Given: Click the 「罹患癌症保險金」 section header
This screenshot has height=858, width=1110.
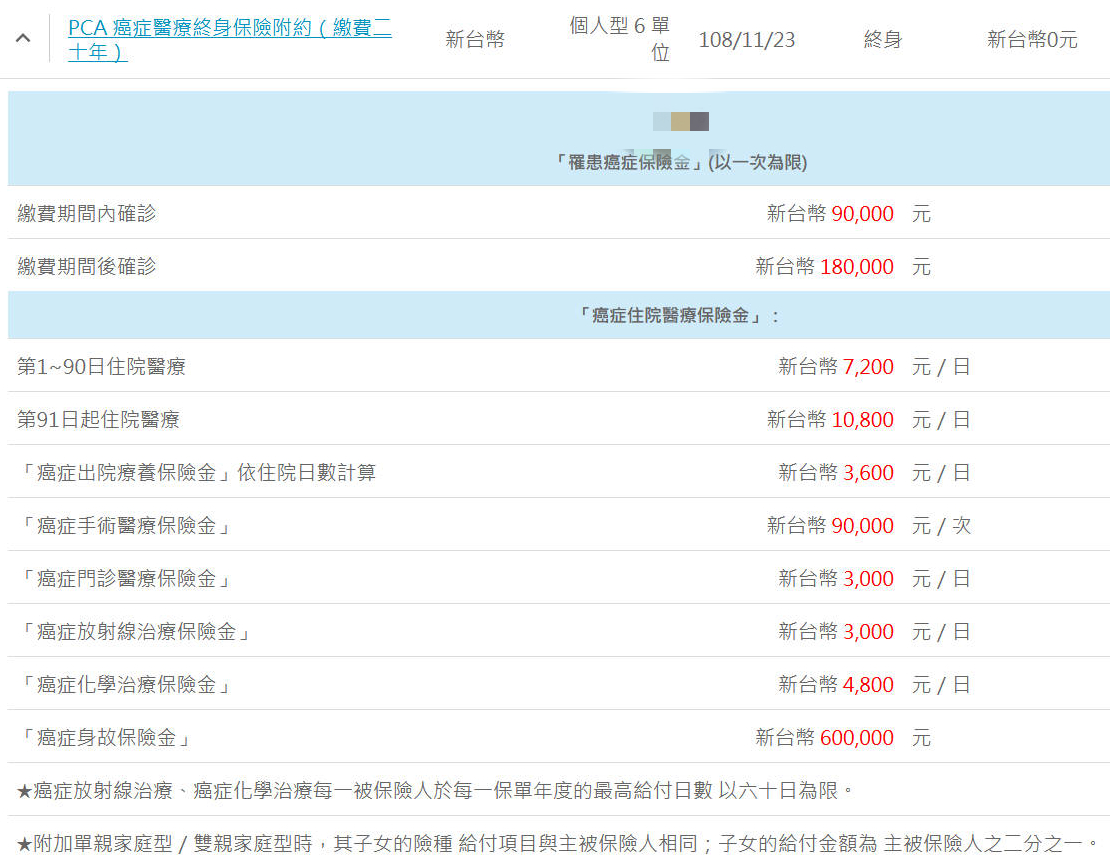Looking at the screenshot, I should (x=680, y=162).
